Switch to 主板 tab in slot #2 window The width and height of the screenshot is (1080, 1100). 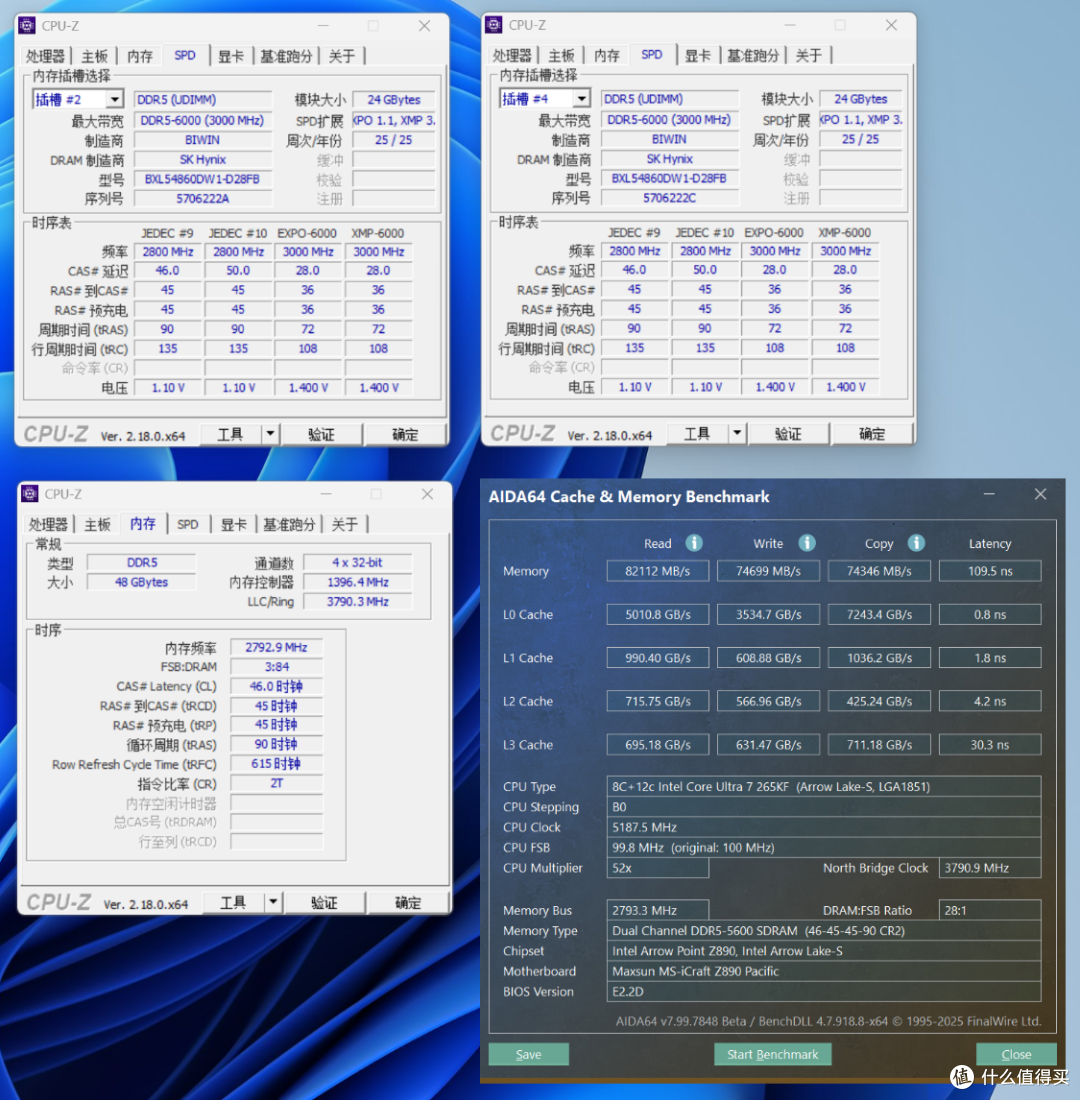[x=95, y=56]
